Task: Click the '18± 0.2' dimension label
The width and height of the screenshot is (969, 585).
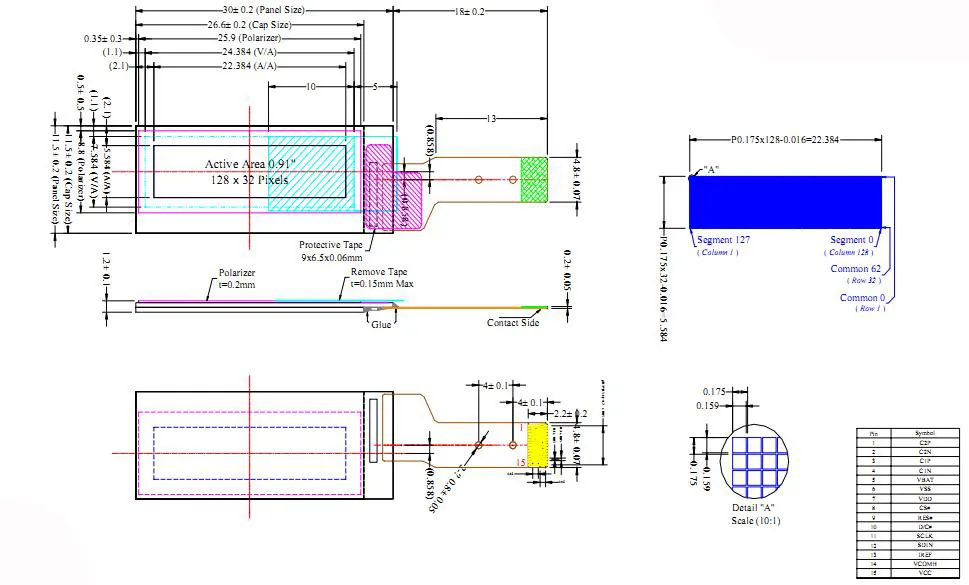Action: [x=470, y=12]
